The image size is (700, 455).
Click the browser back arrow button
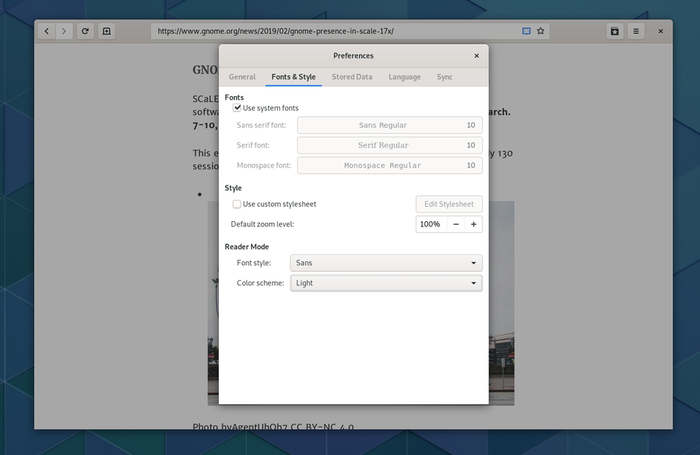click(x=46, y=31)
